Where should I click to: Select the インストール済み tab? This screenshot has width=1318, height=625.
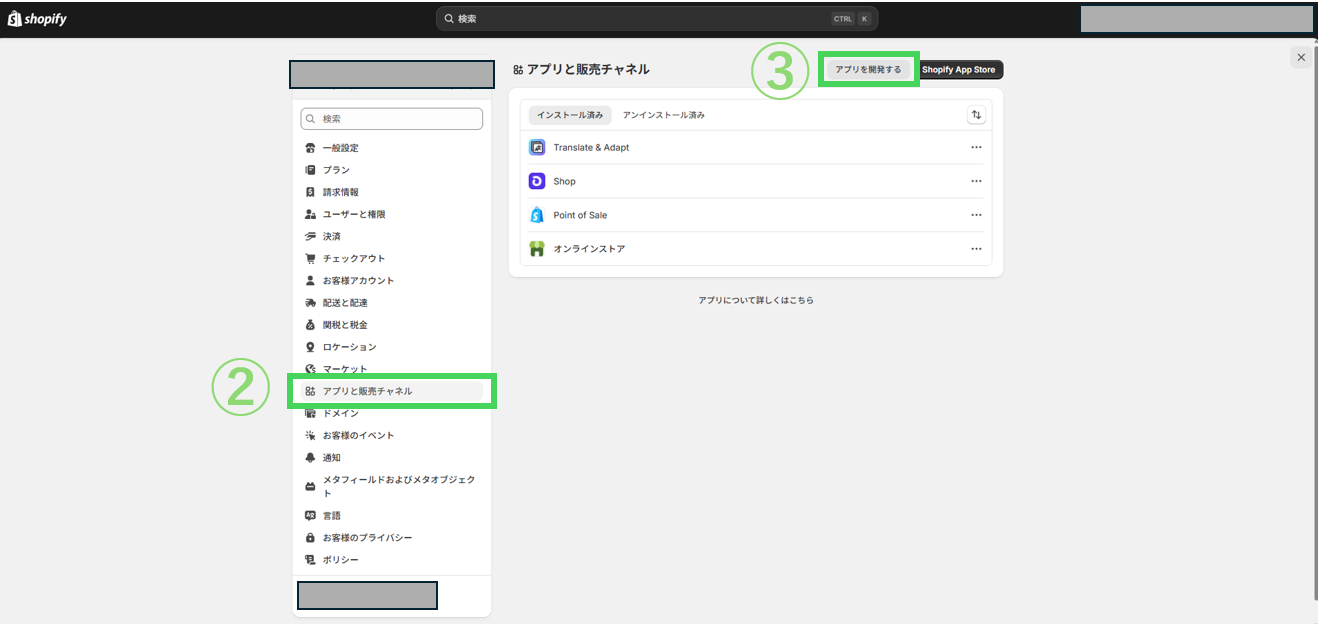(570, 115)
